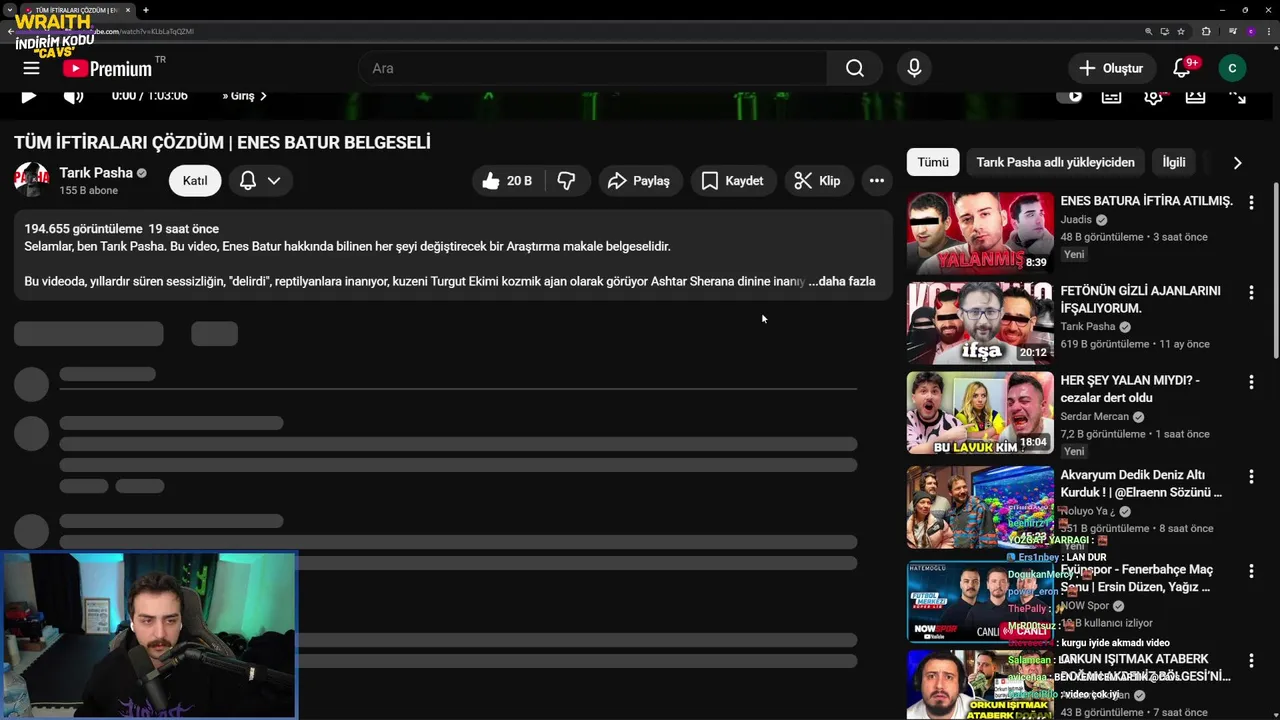Join the channel with the Katıl button
The height and width of the screenshot is (720, 1280).
pyautogui.click(x=195, y=181)
